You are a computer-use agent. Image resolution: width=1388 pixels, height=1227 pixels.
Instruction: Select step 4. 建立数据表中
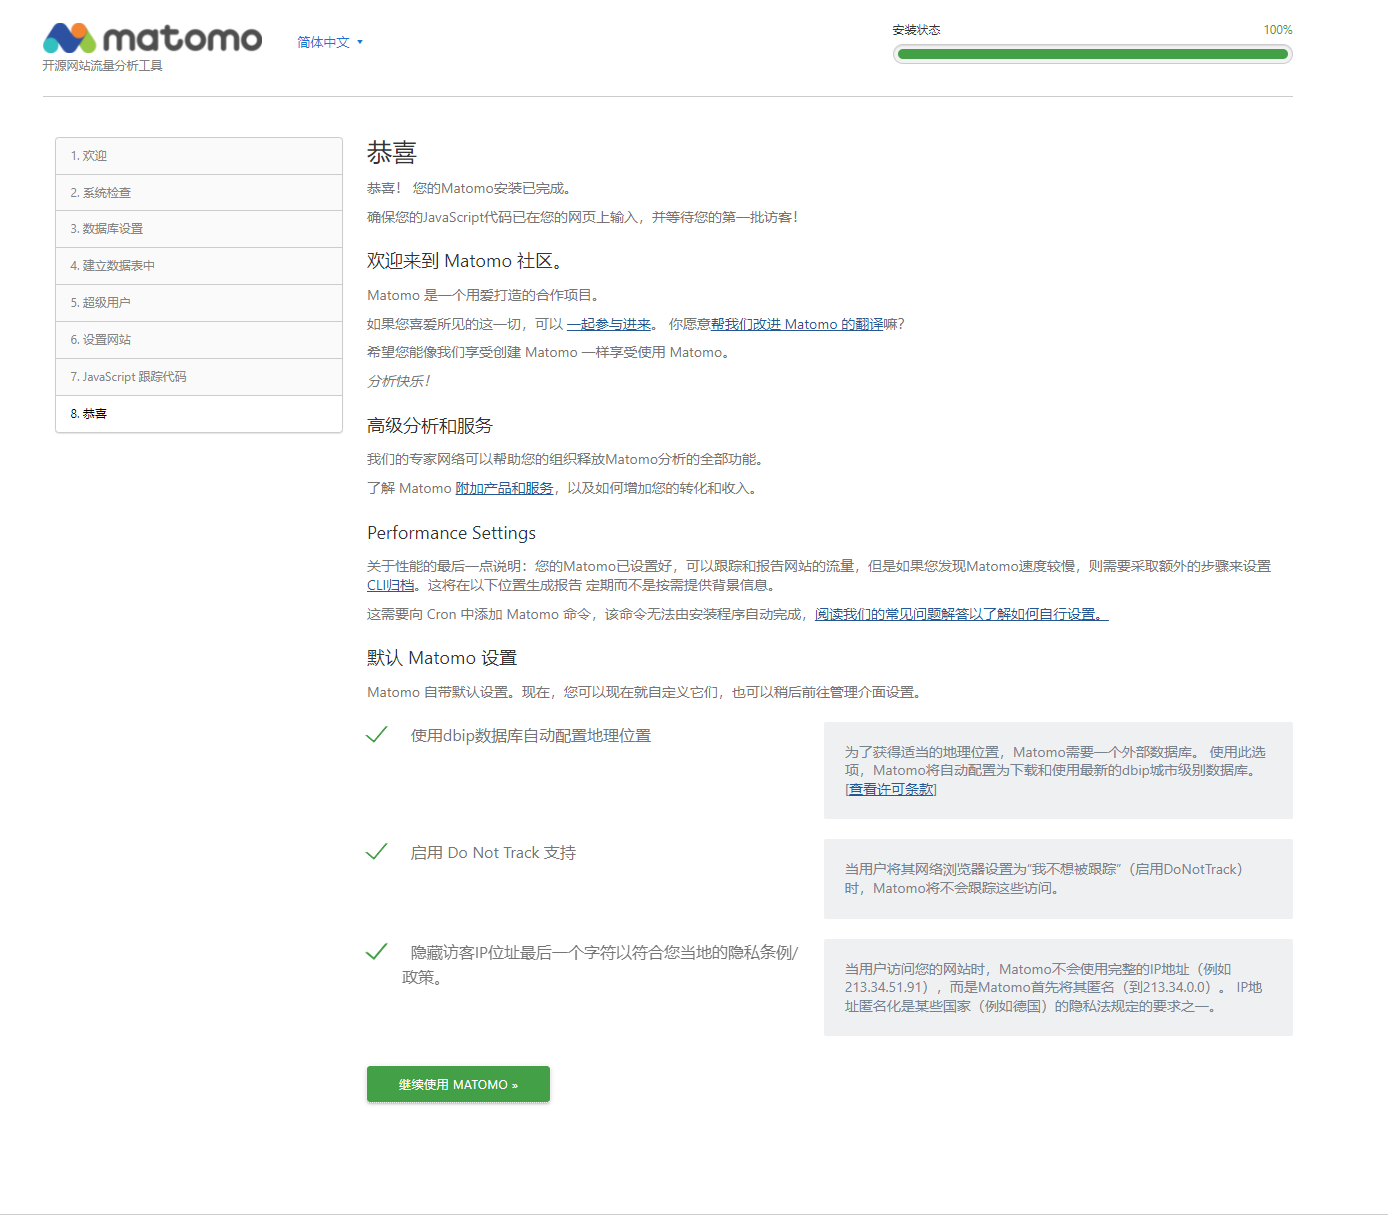tap(199, 266)
